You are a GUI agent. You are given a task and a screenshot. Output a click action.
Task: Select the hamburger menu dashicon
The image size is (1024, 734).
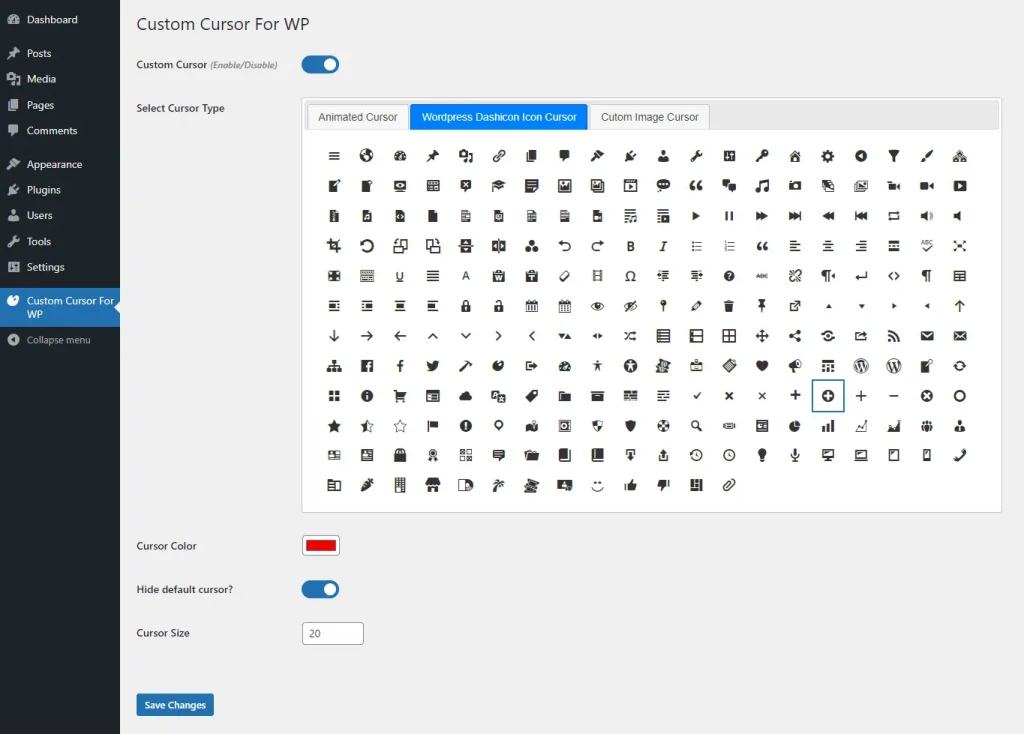pyautogui.click(x=334, y=156)
